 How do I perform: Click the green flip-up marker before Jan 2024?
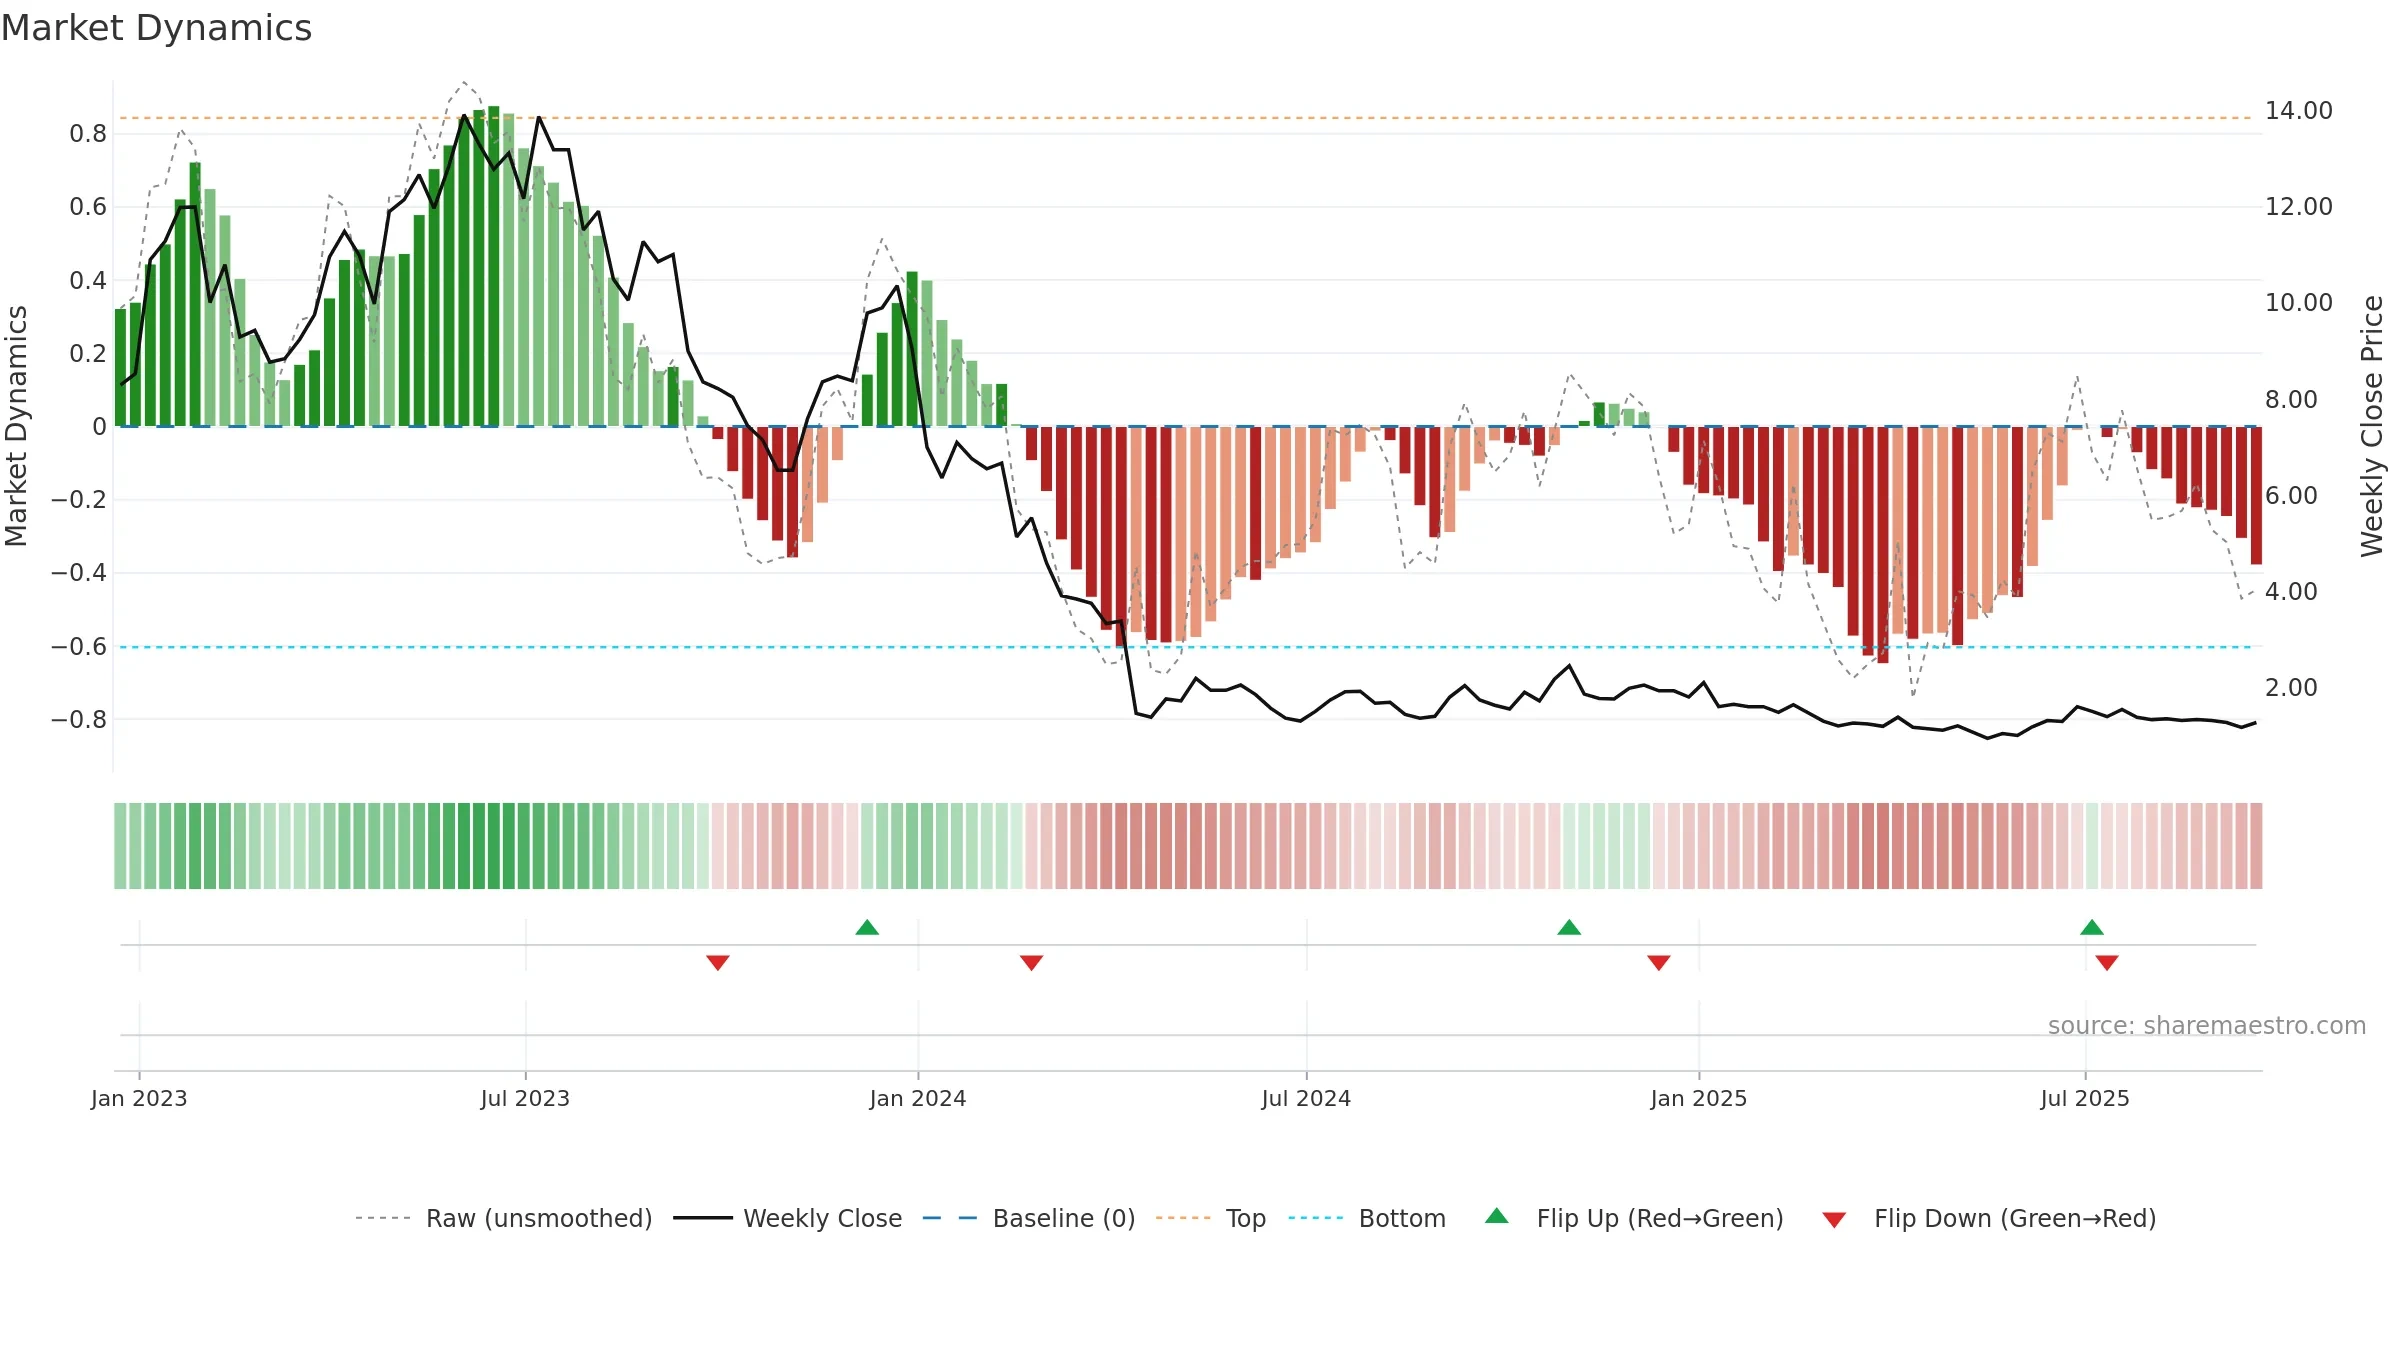pos(867,927)
